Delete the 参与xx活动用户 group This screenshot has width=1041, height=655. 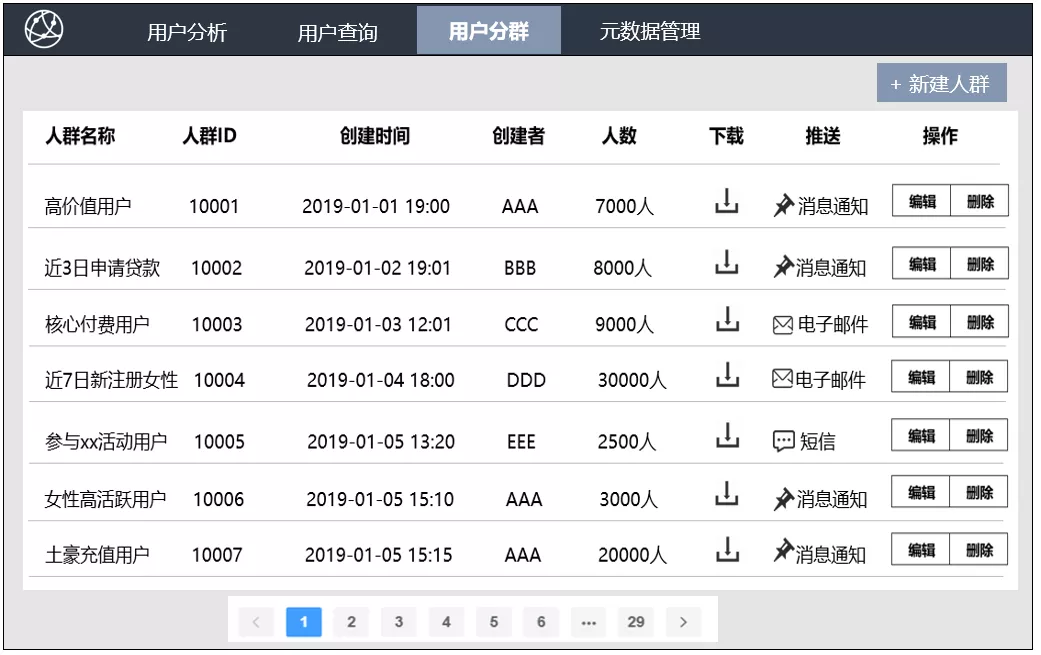click(979, 435)
